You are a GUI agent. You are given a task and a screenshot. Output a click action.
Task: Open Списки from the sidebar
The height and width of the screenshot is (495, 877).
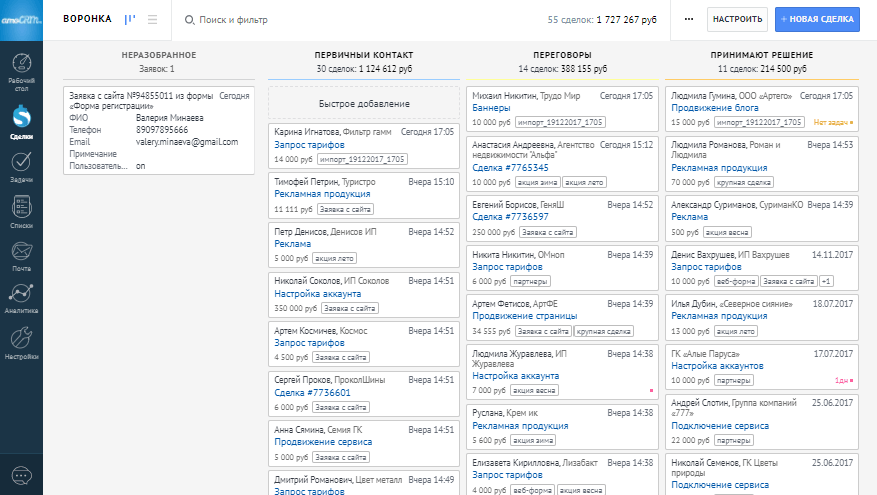(x=21, y=212)
